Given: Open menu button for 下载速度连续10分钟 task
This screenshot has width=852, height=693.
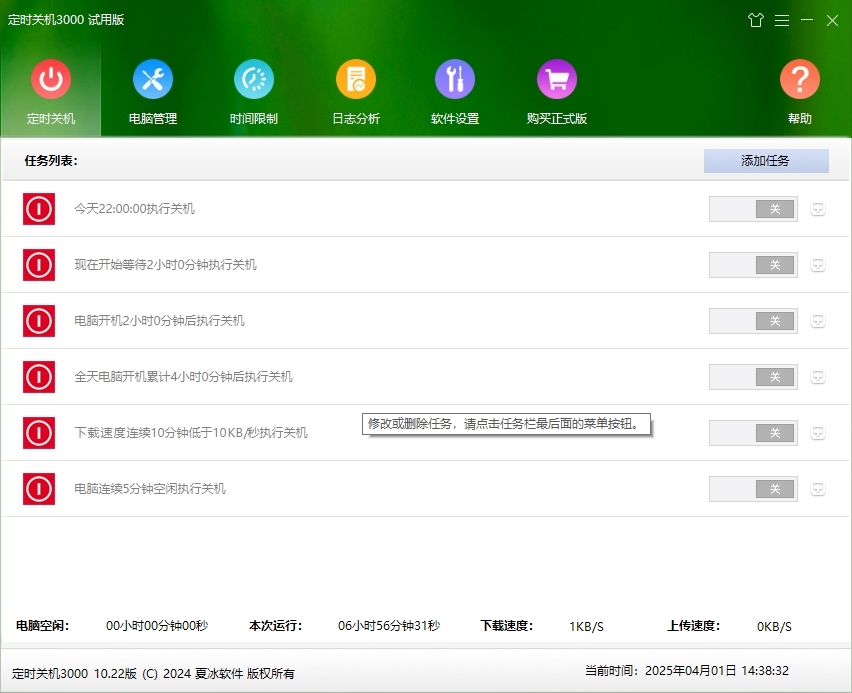Looking at the screenshot, I should (x=818, y=433).
